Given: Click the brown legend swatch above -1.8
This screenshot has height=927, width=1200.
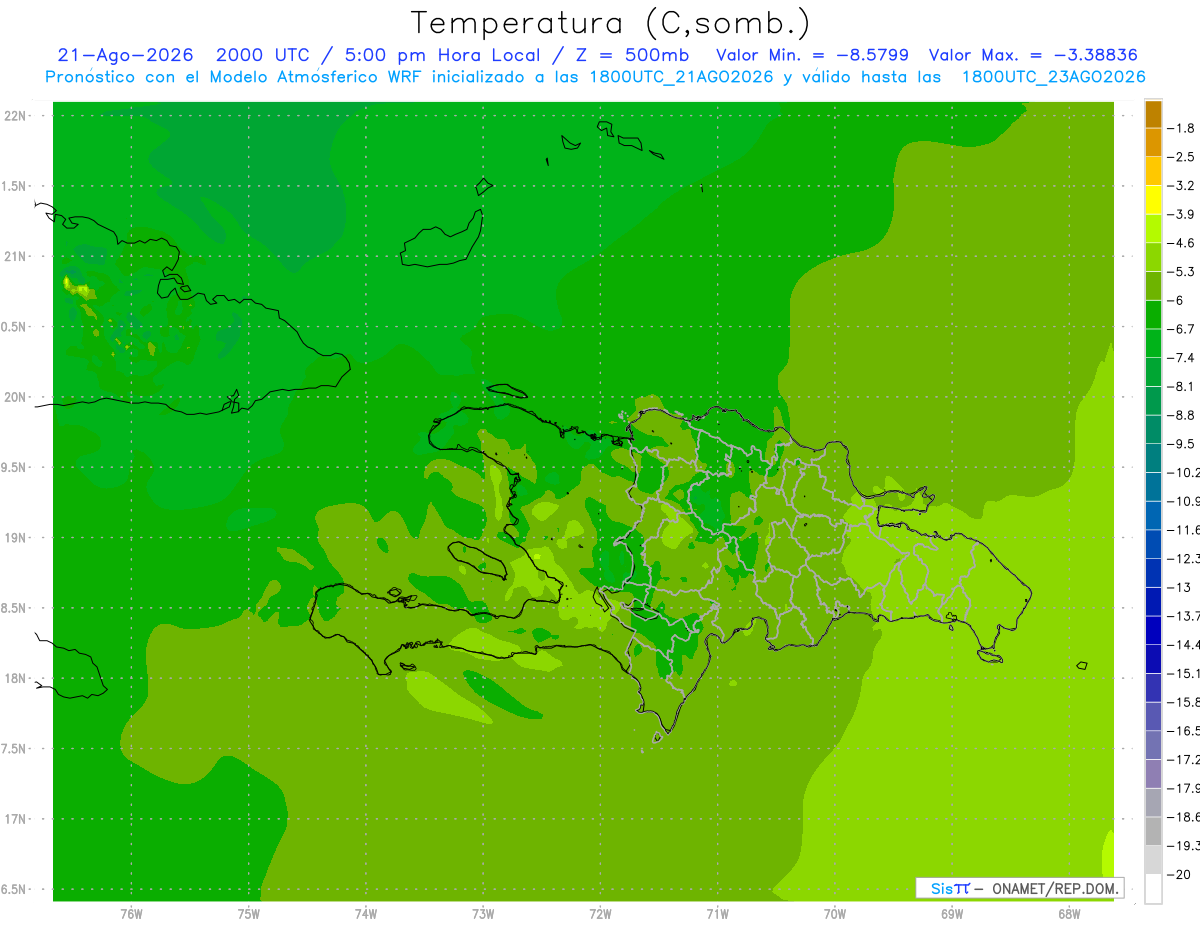Looking at the screenshot, I should tap(1153, 114).
